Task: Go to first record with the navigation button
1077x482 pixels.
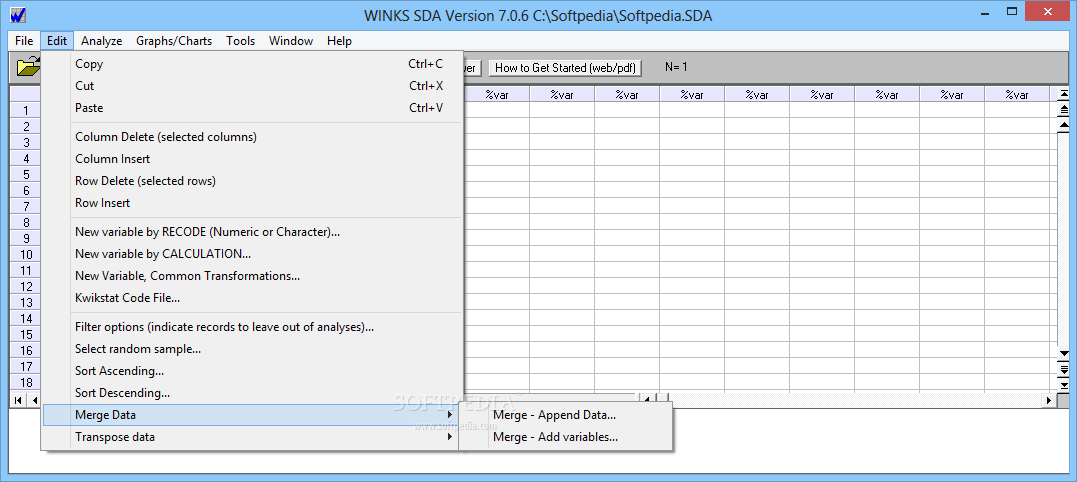Action: (18, 400)
